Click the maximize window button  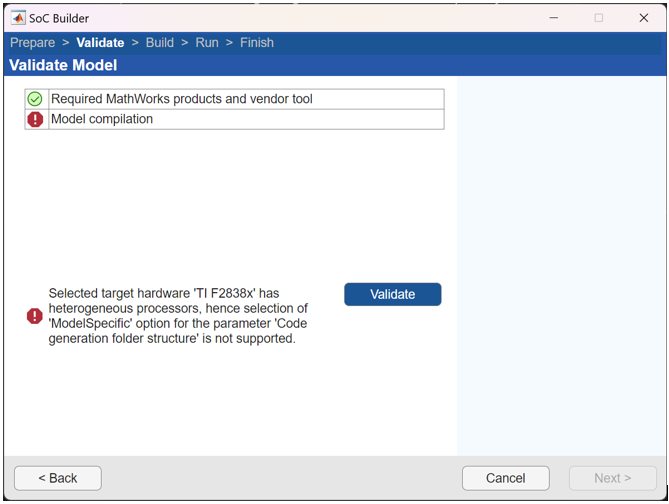point(599,18)
